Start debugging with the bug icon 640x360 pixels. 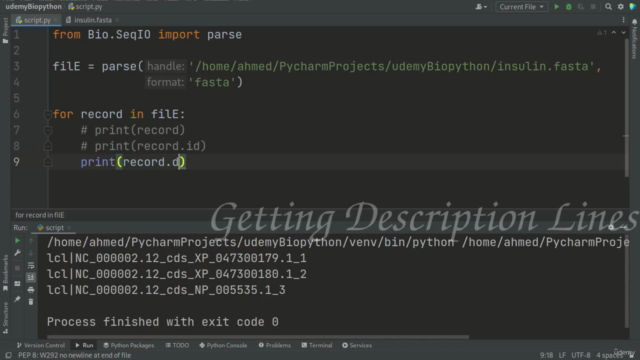coord(569,7)
